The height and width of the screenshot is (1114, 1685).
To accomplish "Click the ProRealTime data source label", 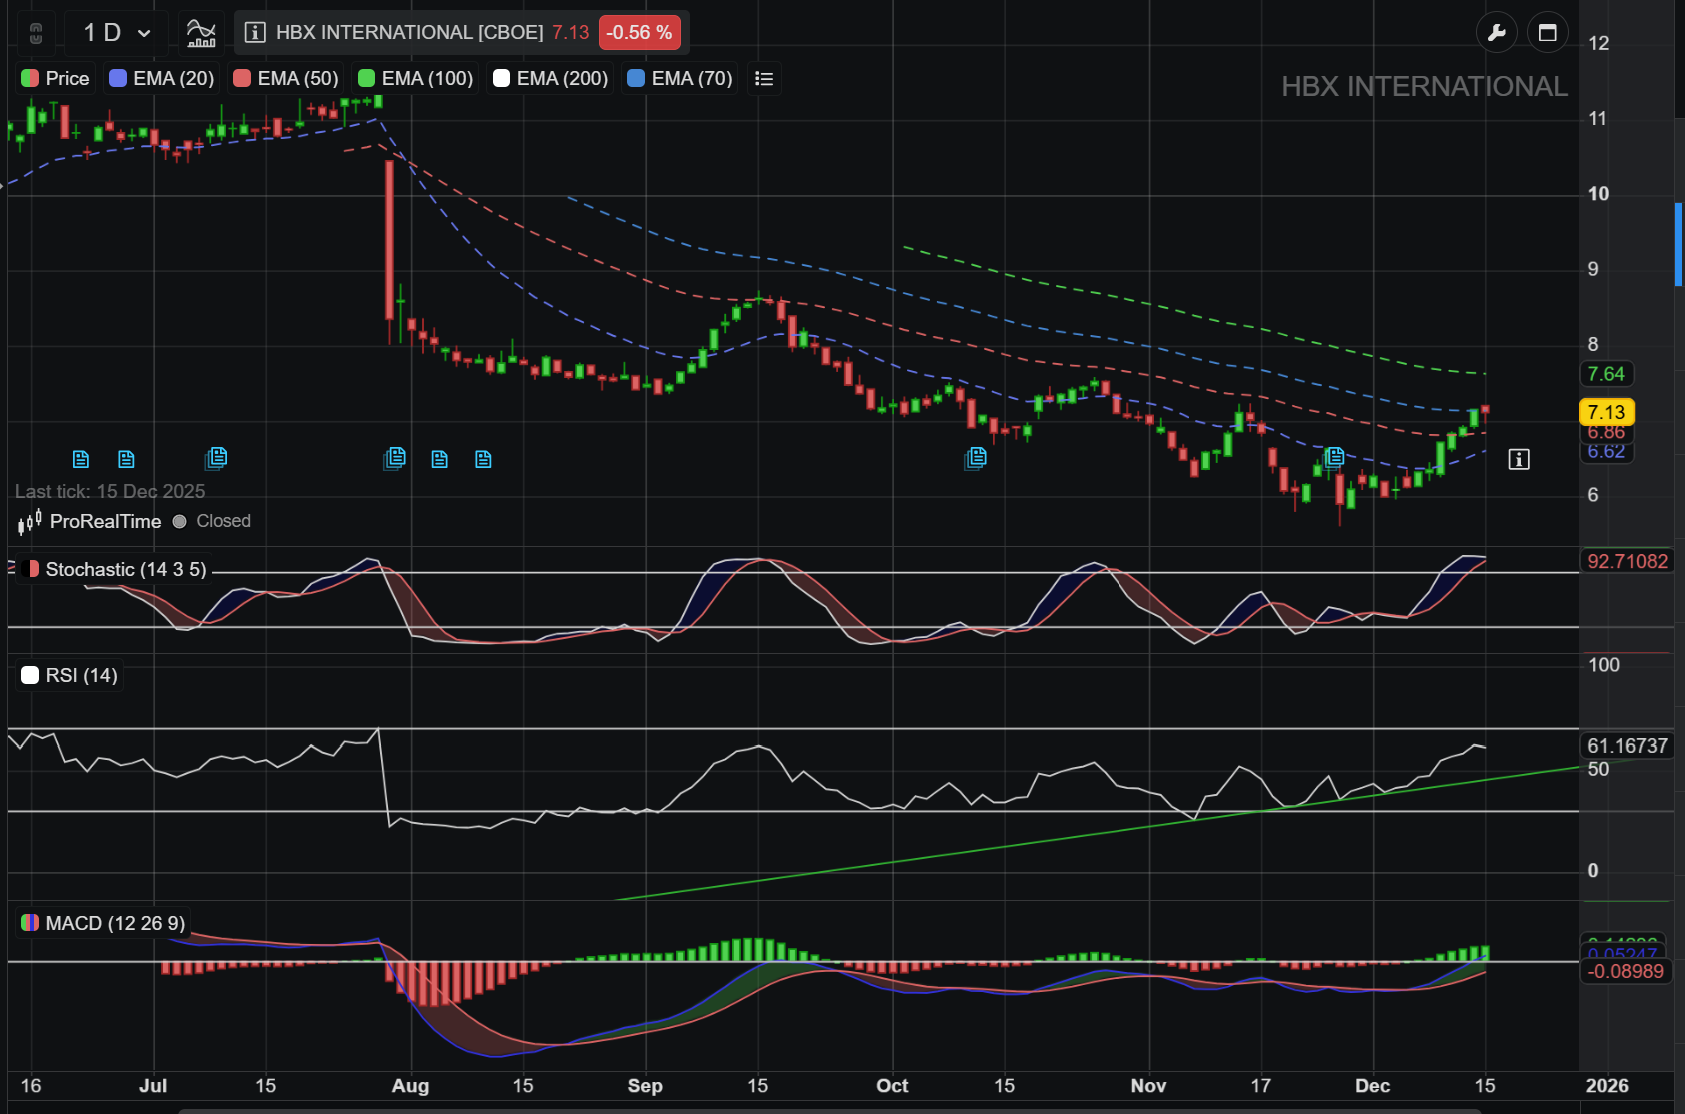I will pos(105,521).
